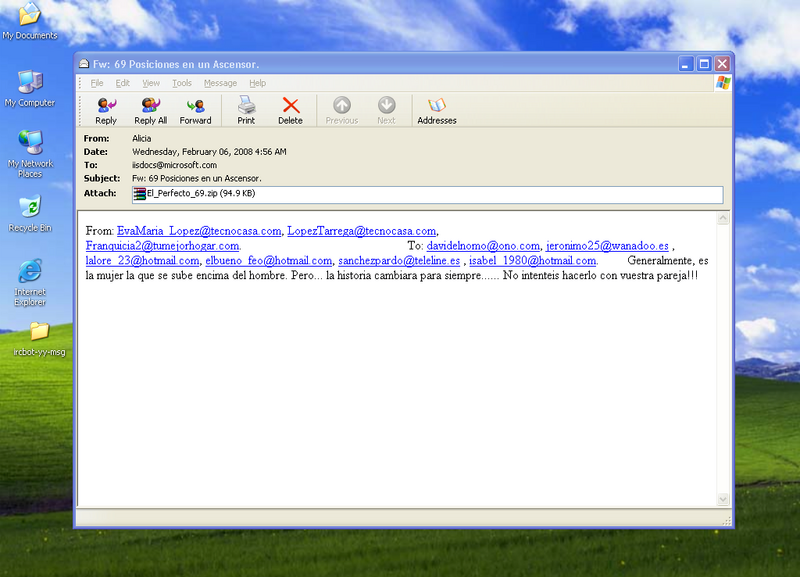Delete the message with the red X

point(290,106)
